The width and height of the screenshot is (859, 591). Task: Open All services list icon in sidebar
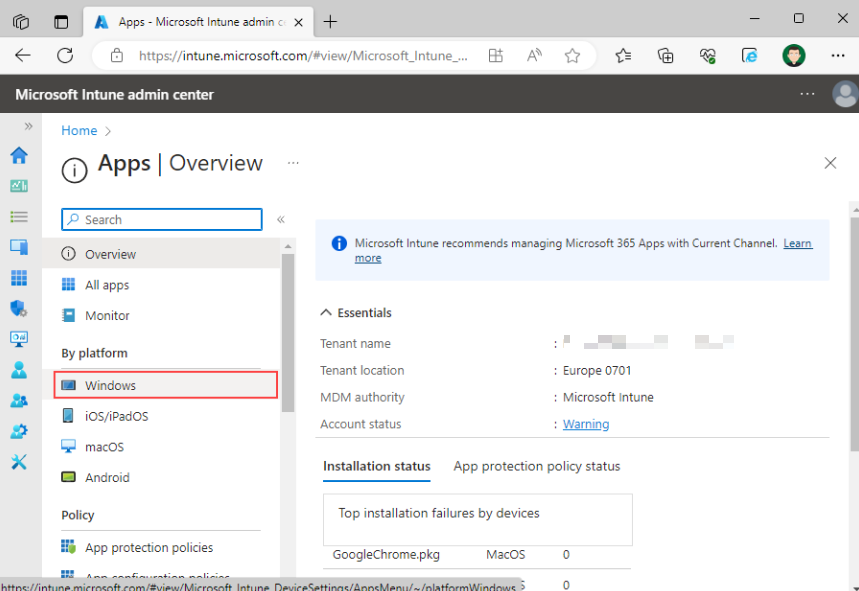[x=19, y=217]
